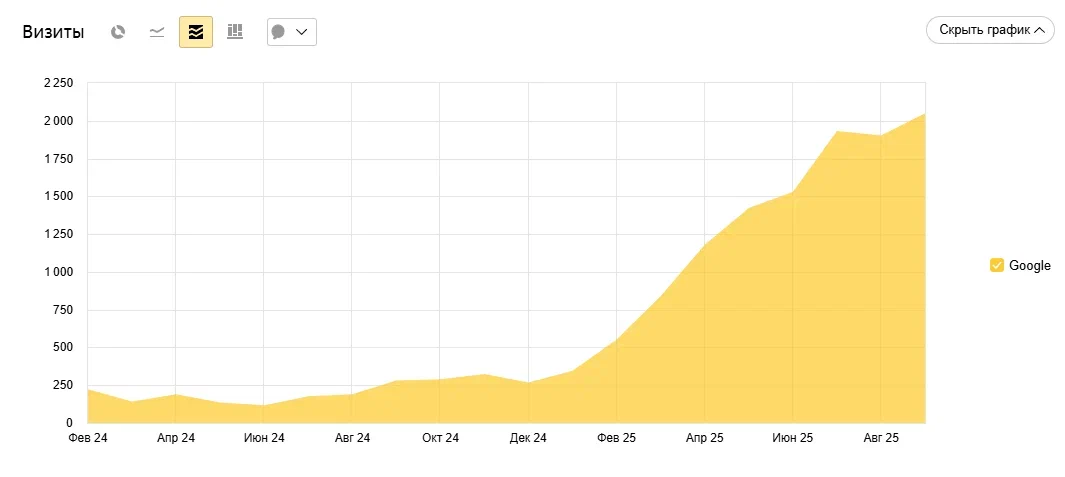The height and width of the screenshot is (477, 1065).
Task: Click the chart peak at the right edge
Action: pos(923,115)
